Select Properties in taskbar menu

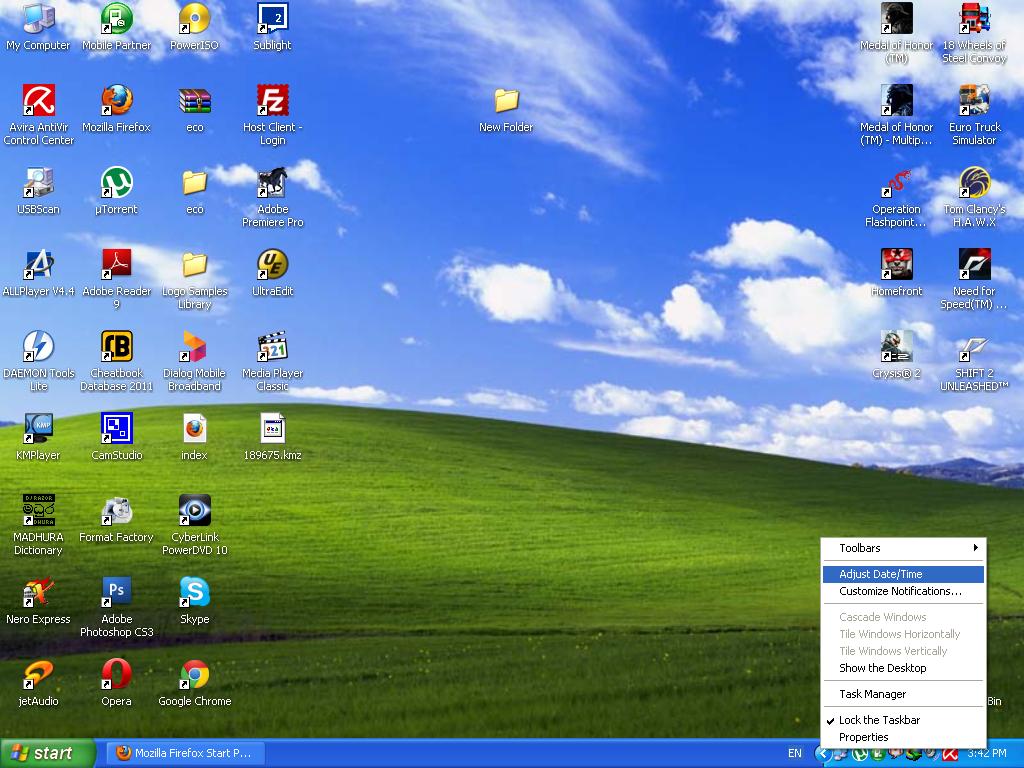click(903, 737)
